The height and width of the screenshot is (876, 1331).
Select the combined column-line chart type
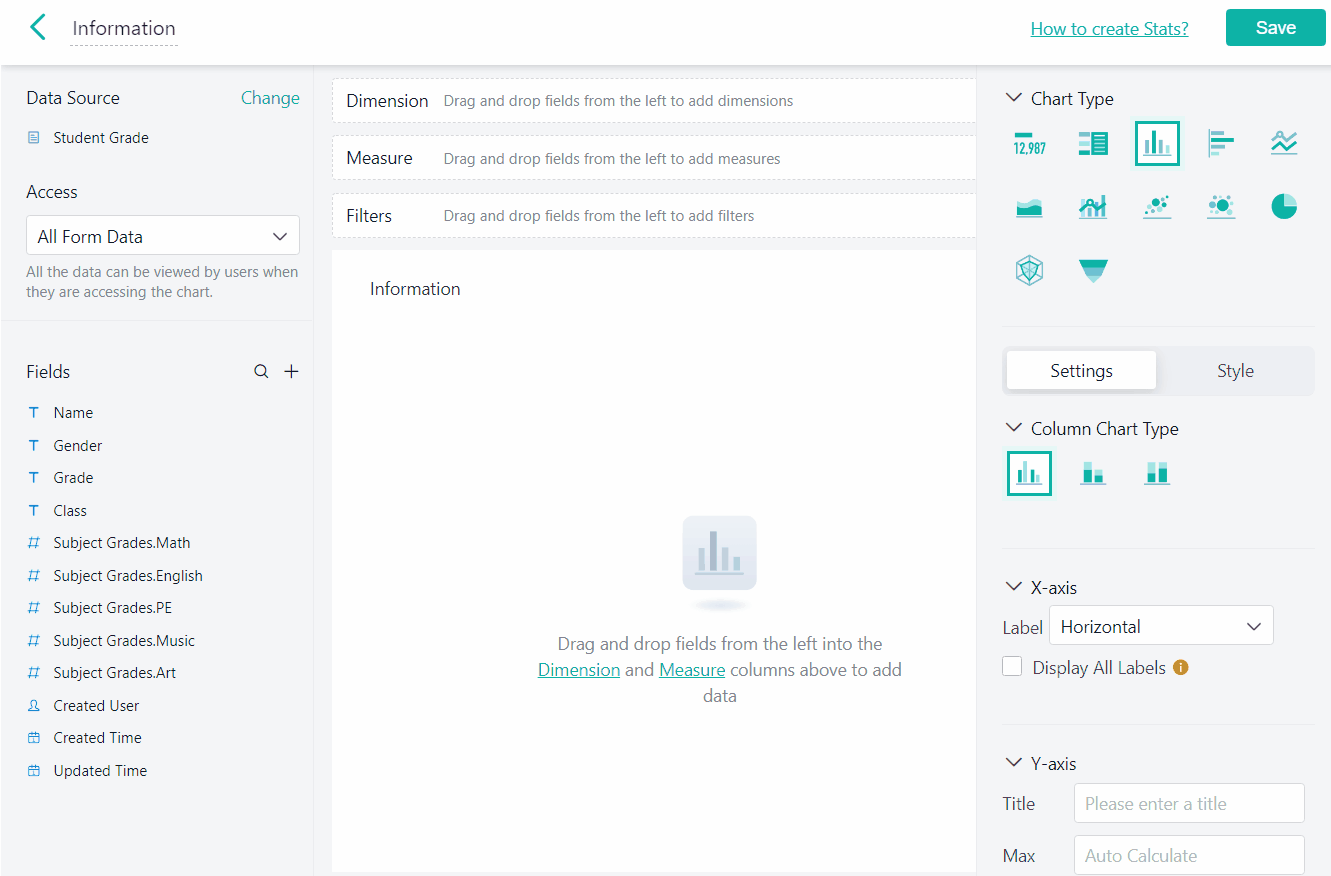click(1093, 207)
